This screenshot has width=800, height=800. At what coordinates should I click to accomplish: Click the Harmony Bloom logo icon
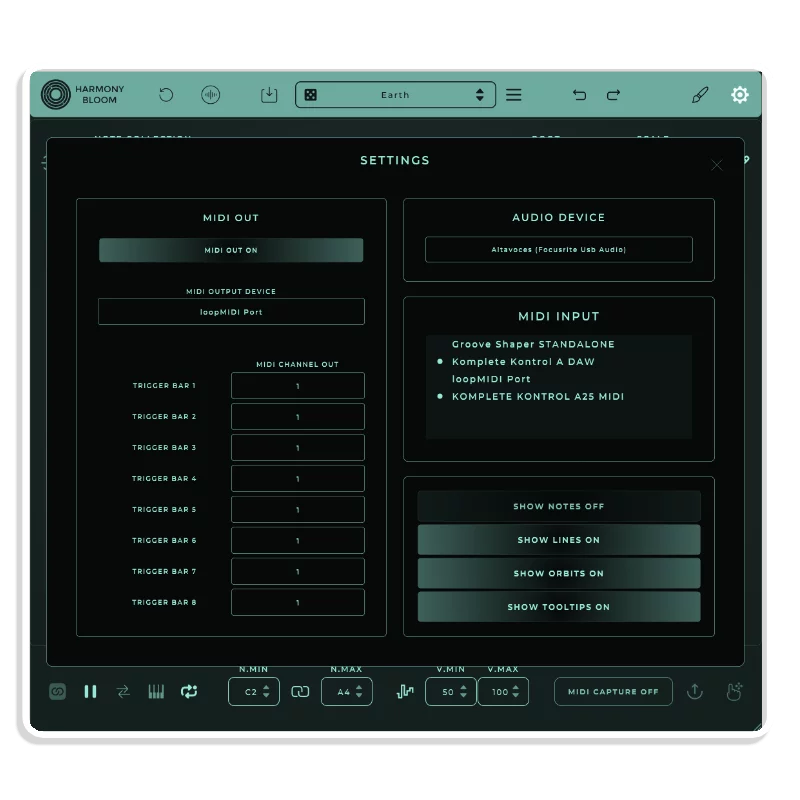pyautogui.click(x=56, y=94)
